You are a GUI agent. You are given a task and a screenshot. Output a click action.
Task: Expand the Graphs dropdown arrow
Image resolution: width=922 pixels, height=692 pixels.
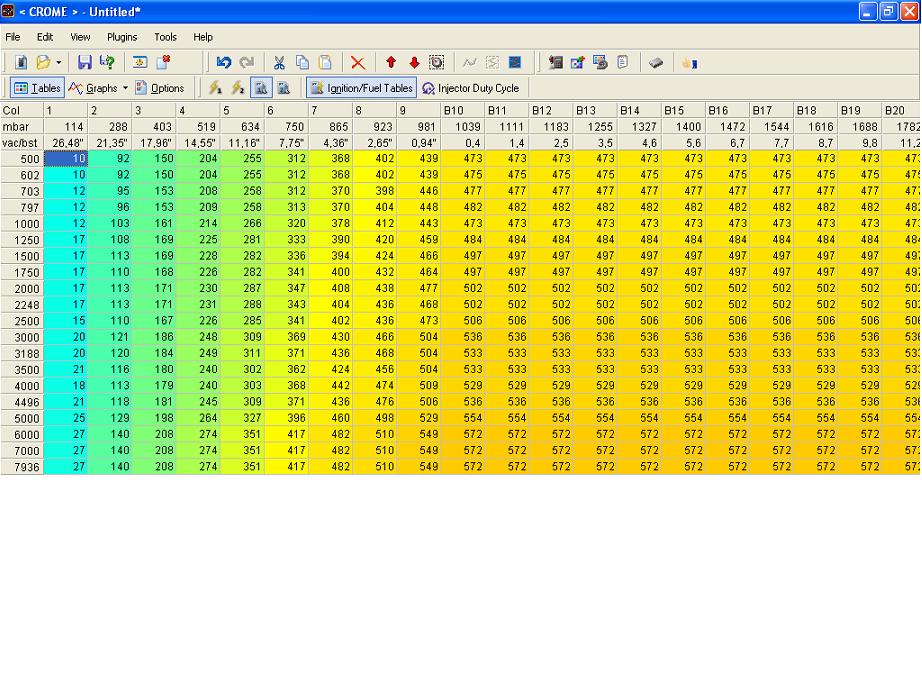[125, 88]
